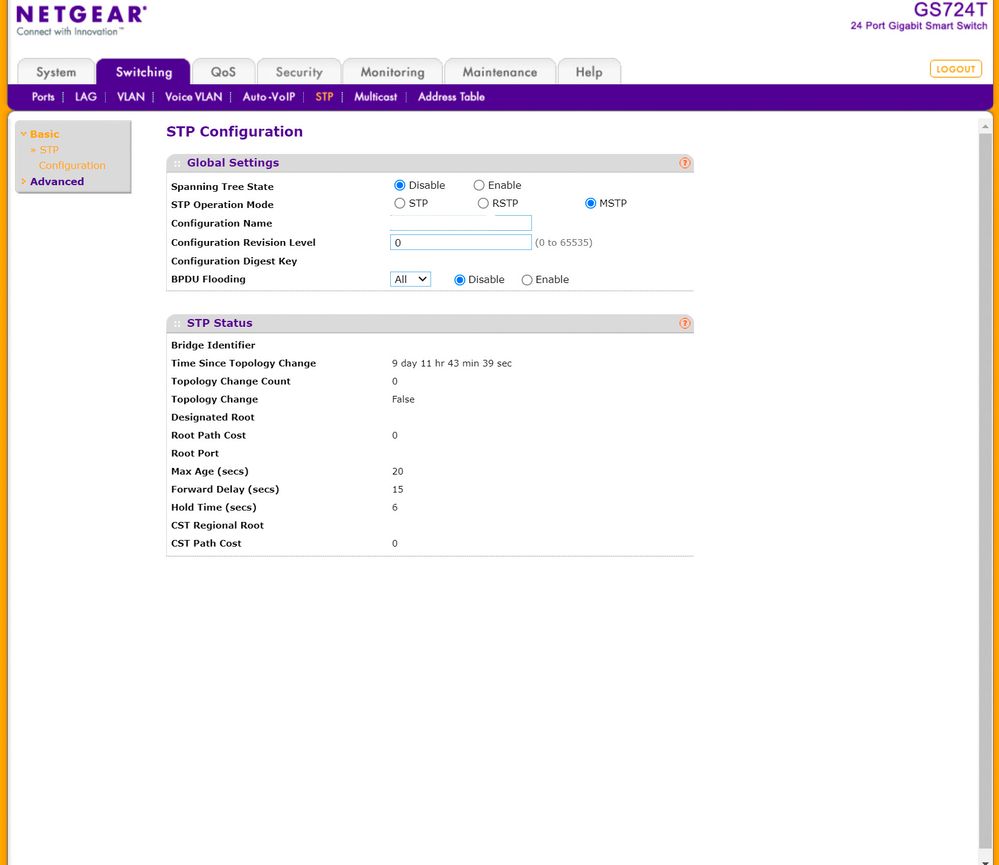
Task: Go to the Ports submenu item
Action: point(43,96)
